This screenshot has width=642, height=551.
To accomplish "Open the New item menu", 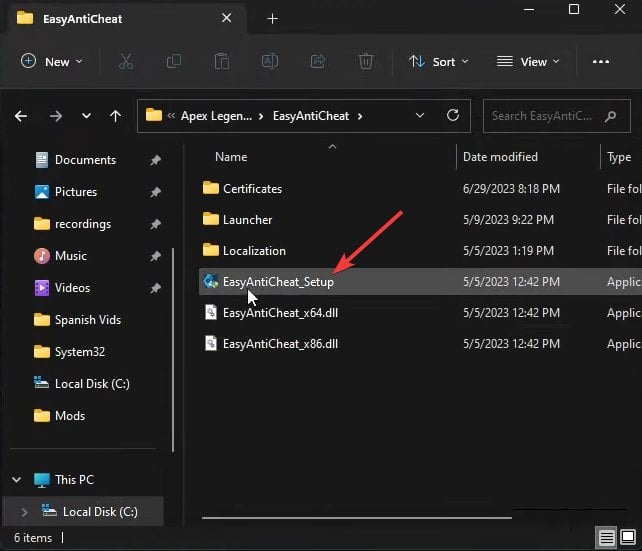I will [x=52, y=62].
